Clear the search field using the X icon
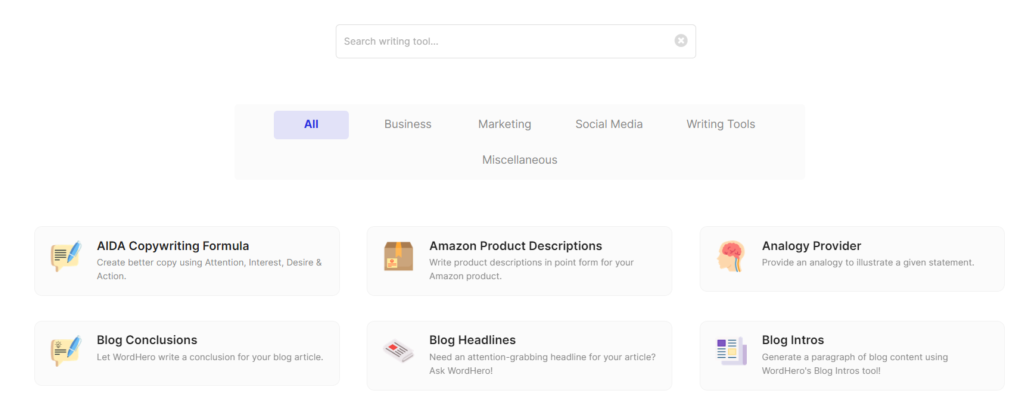 coord(681,41)
